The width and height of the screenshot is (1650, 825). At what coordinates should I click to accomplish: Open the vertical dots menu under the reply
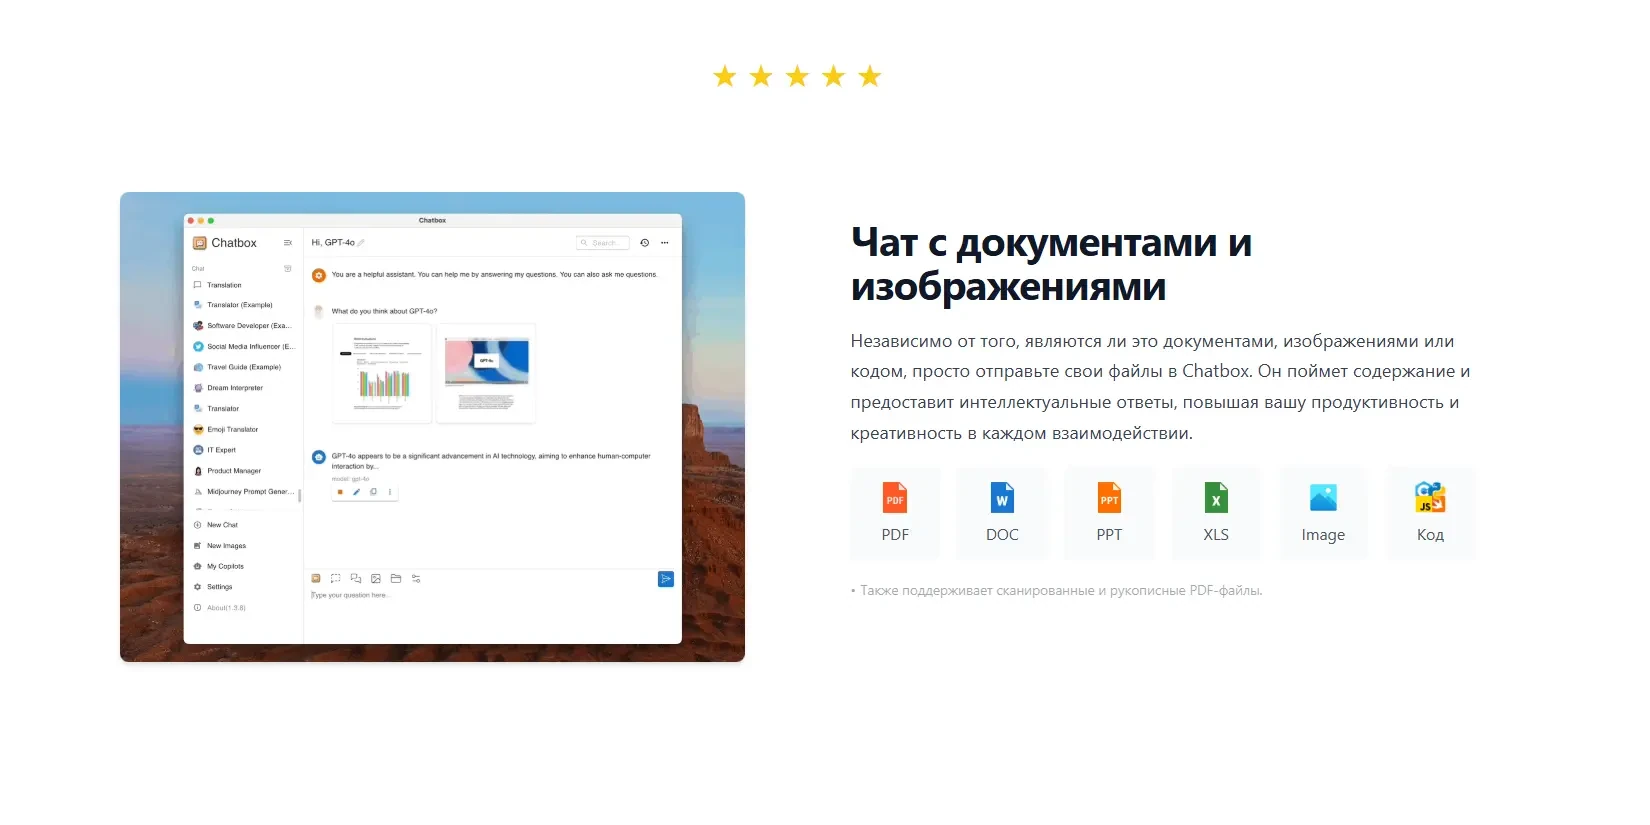pos(390,492)
